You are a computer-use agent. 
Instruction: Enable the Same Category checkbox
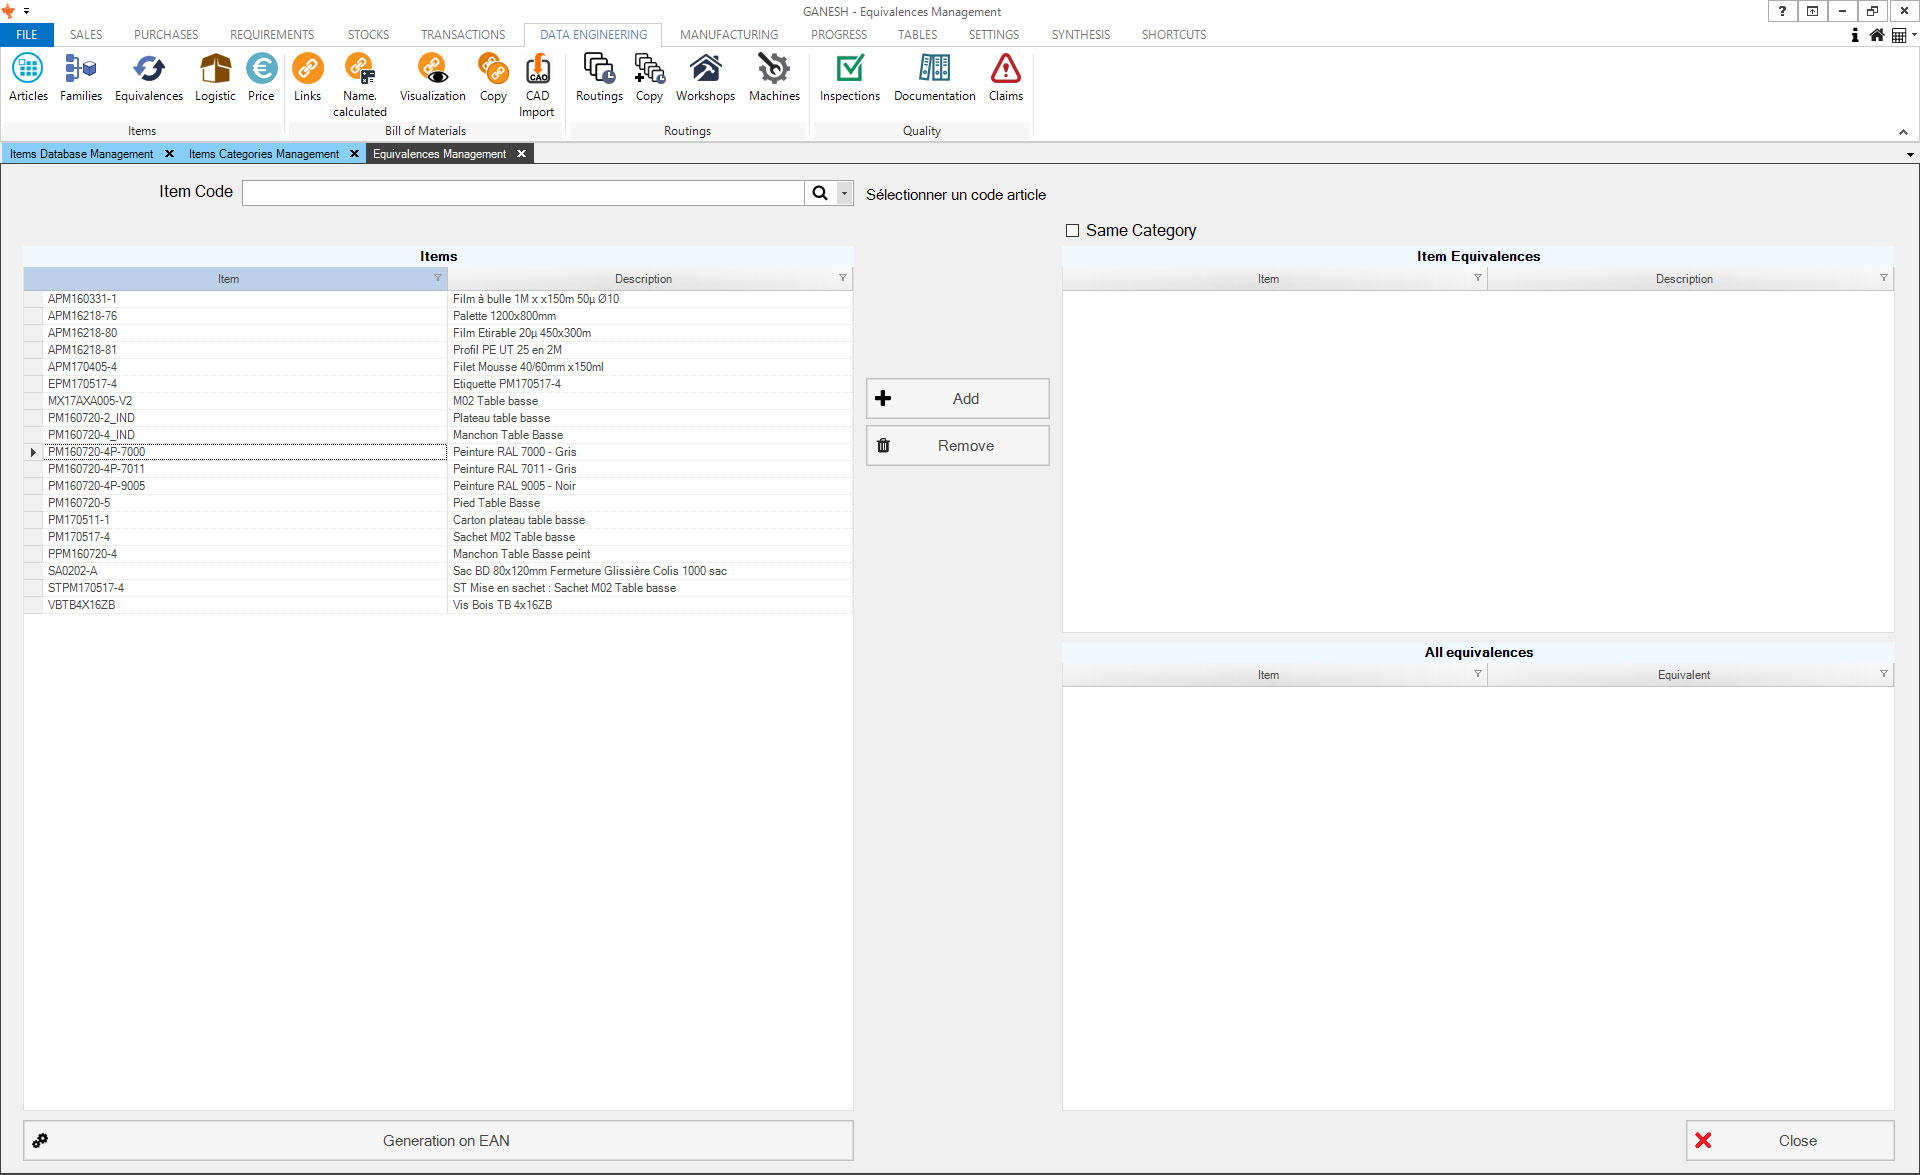pyautogui.click(x=1072, y=231)
